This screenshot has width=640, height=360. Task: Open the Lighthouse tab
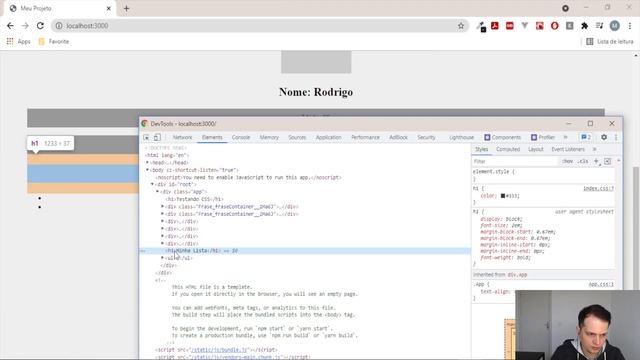pos(462,138)
